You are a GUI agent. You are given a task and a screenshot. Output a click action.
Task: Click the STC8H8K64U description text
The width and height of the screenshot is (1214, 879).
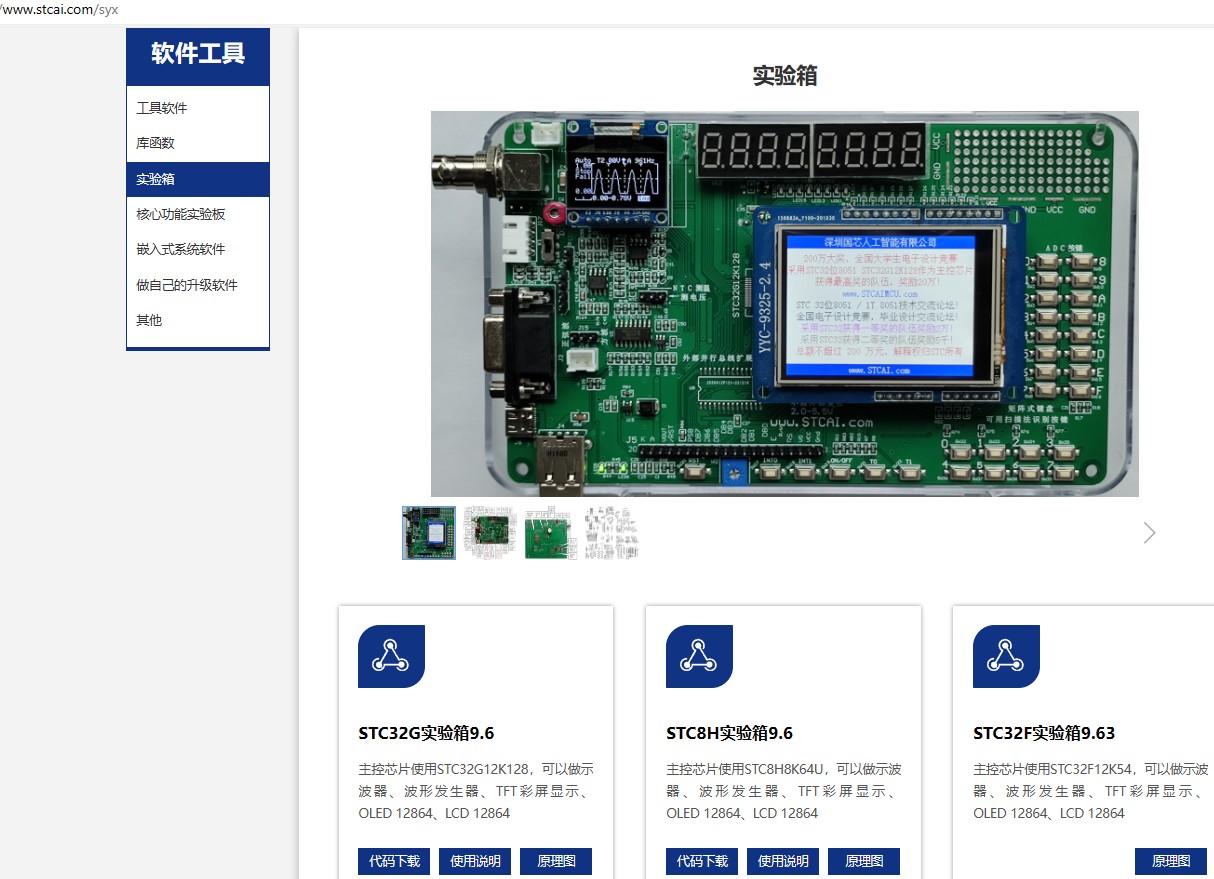click(784, 791)
